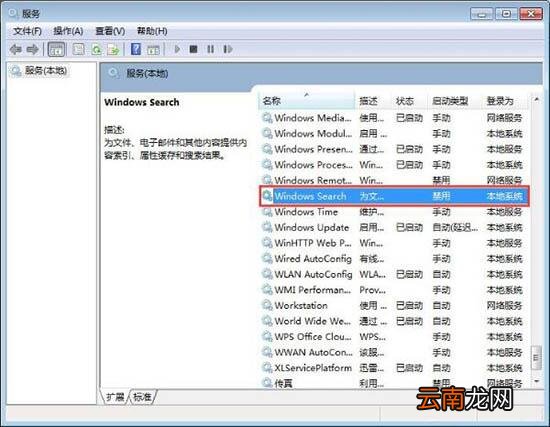The image size is (550, 427).
Task: Select the Windows Modul... service name
Action: tap(313, 134)
